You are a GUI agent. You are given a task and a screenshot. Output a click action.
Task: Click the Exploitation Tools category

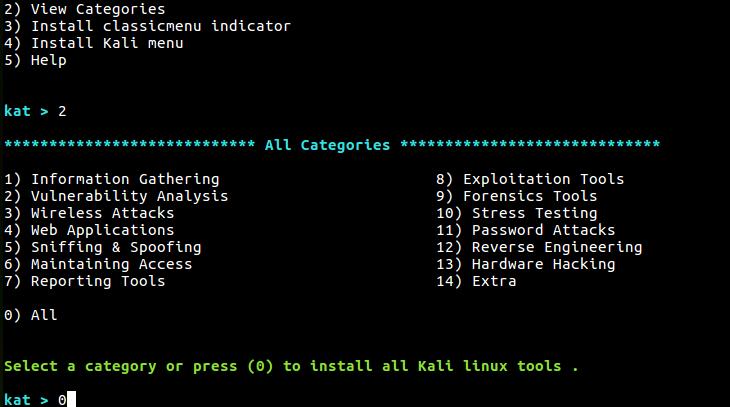[530, 179]
